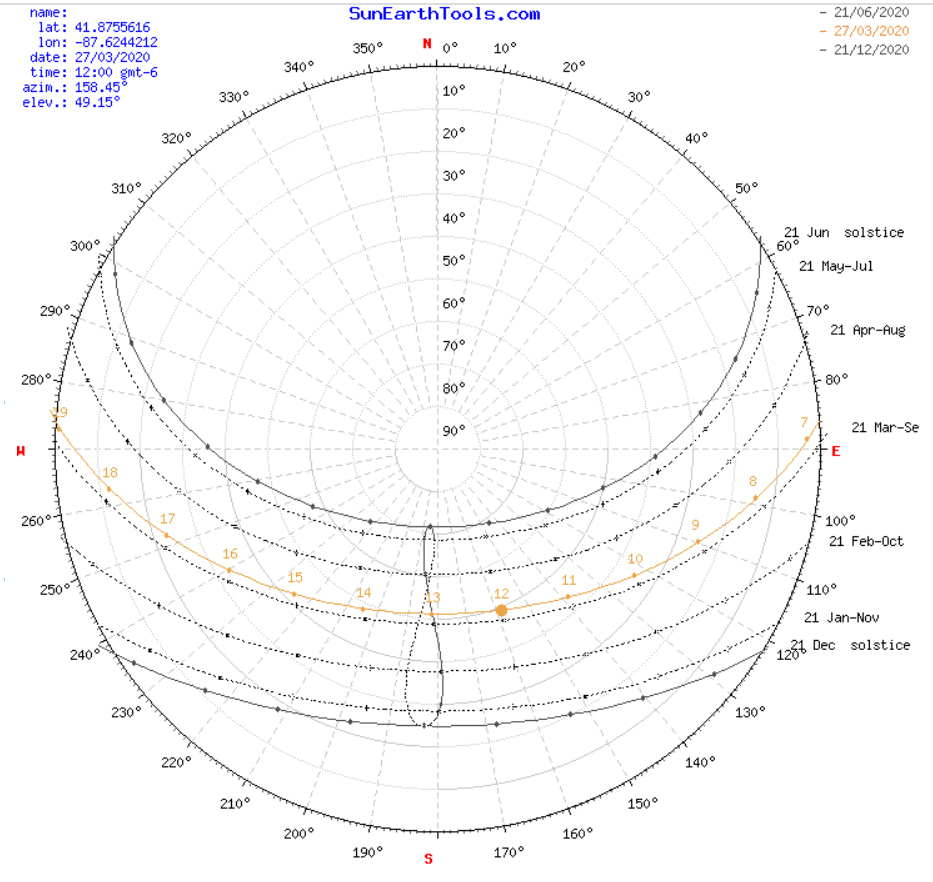Click the SunEarthTools.com title link

coord(444,14)
